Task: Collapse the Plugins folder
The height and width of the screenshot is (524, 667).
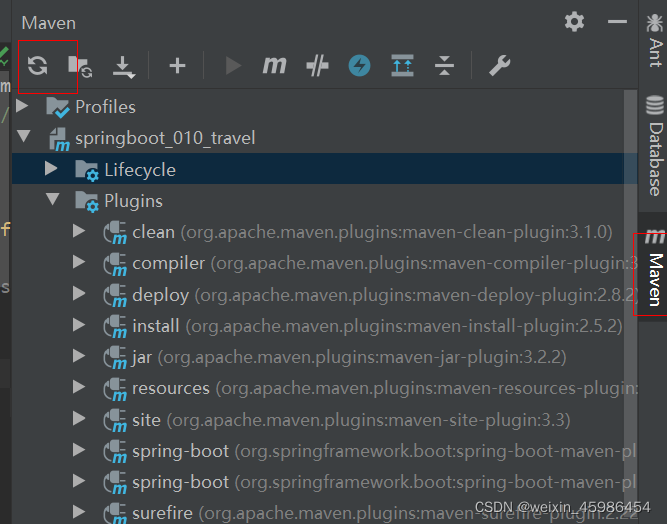Action: [x=53, y=199]
